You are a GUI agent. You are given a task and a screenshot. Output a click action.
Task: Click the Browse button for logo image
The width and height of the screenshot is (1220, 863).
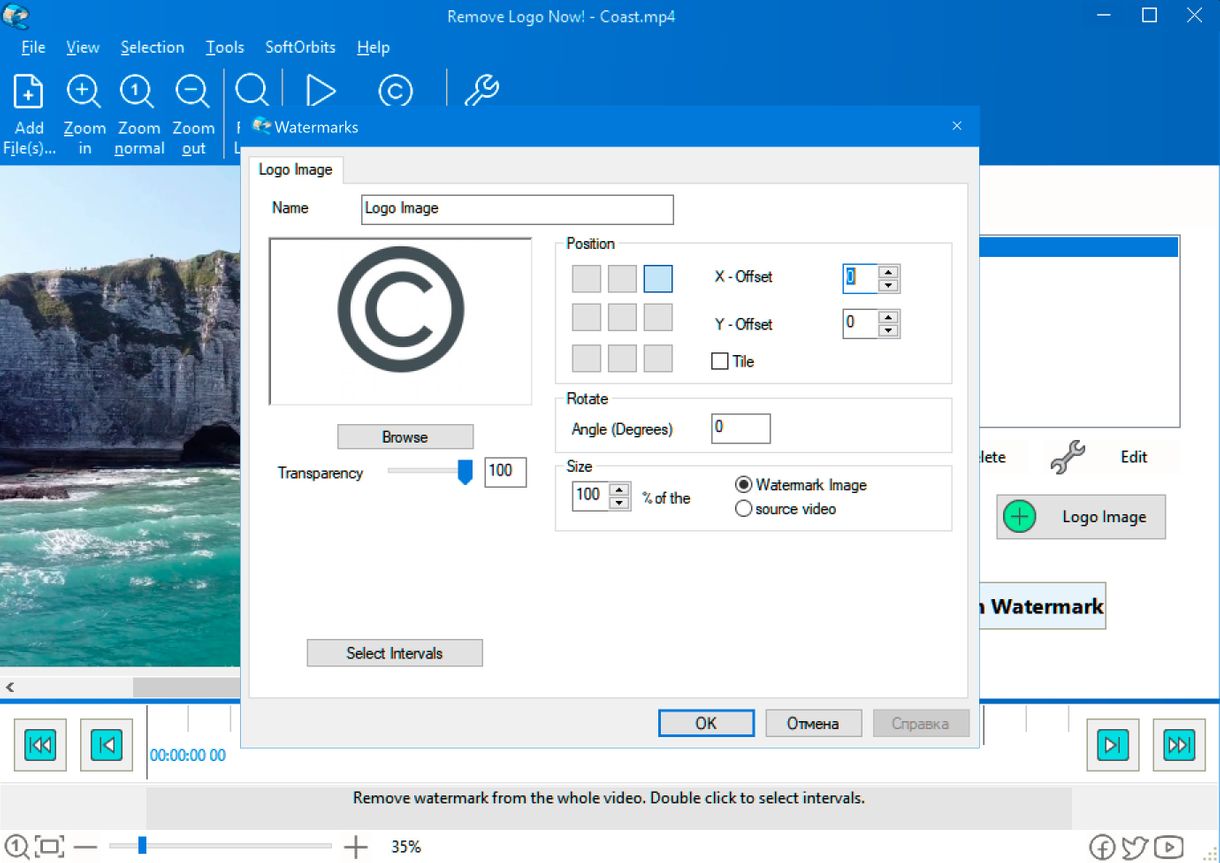404,436
